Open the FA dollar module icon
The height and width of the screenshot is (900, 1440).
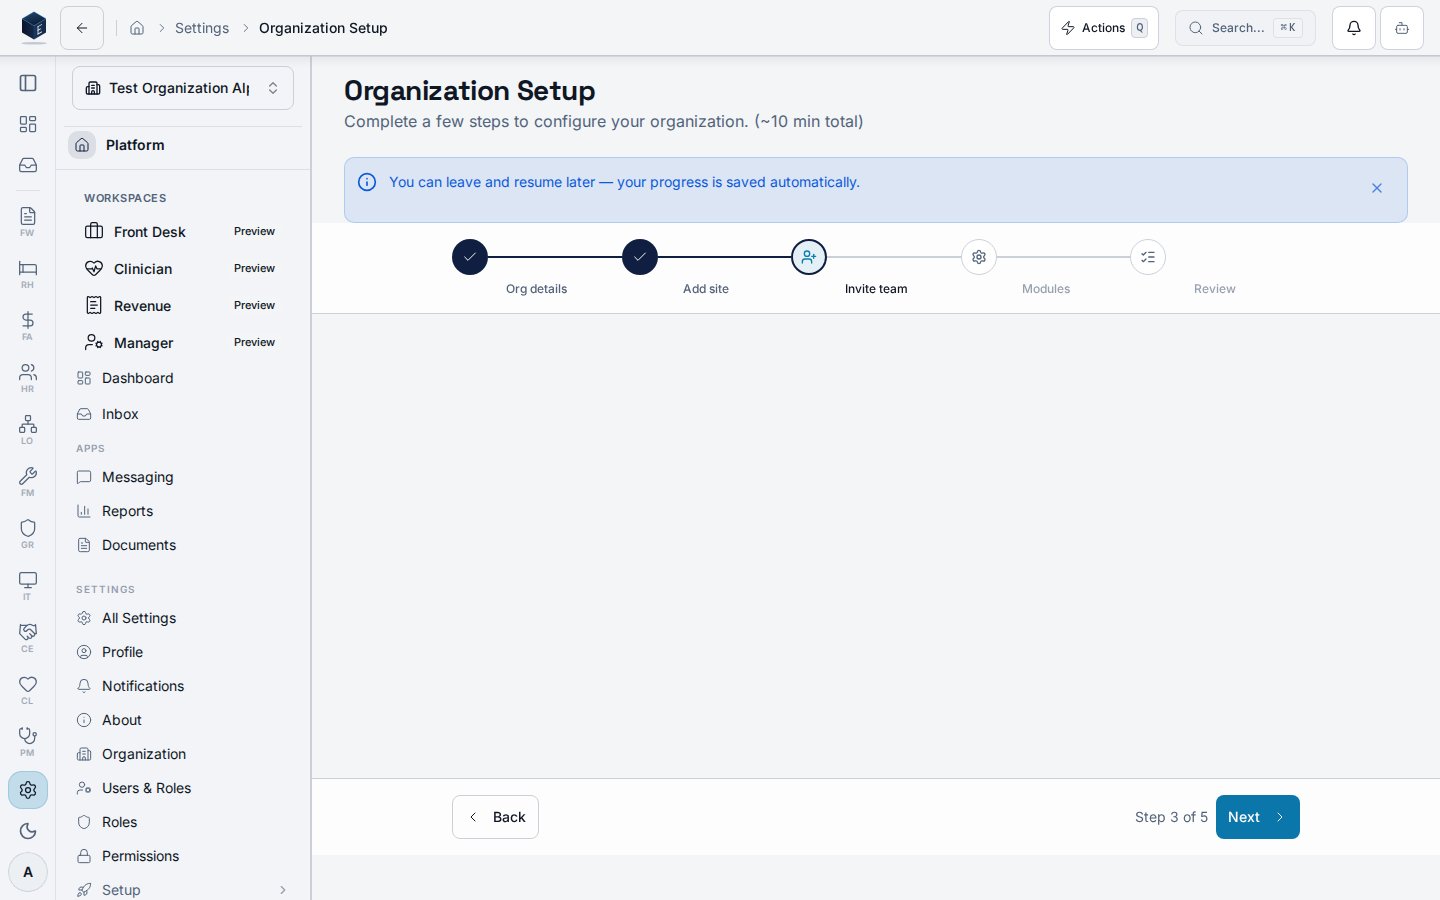point(28,325)
